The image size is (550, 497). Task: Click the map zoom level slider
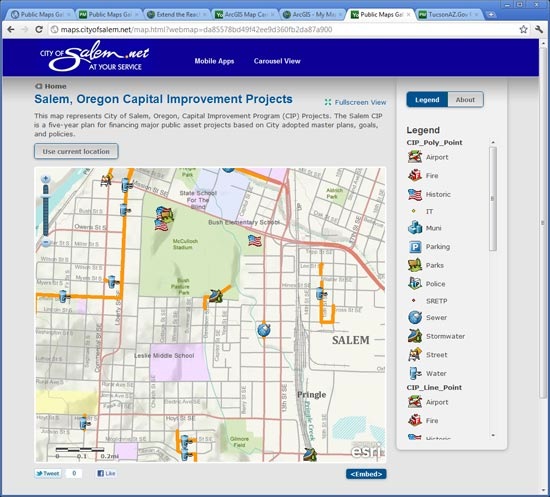click(46, 210)
